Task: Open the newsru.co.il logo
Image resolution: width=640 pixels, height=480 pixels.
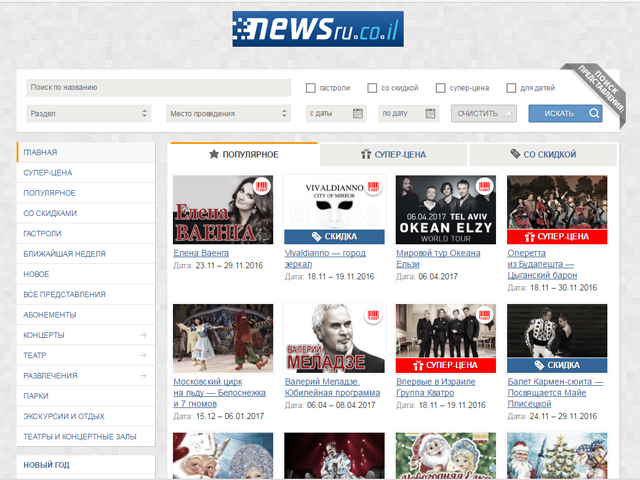Action: [318, 29]
